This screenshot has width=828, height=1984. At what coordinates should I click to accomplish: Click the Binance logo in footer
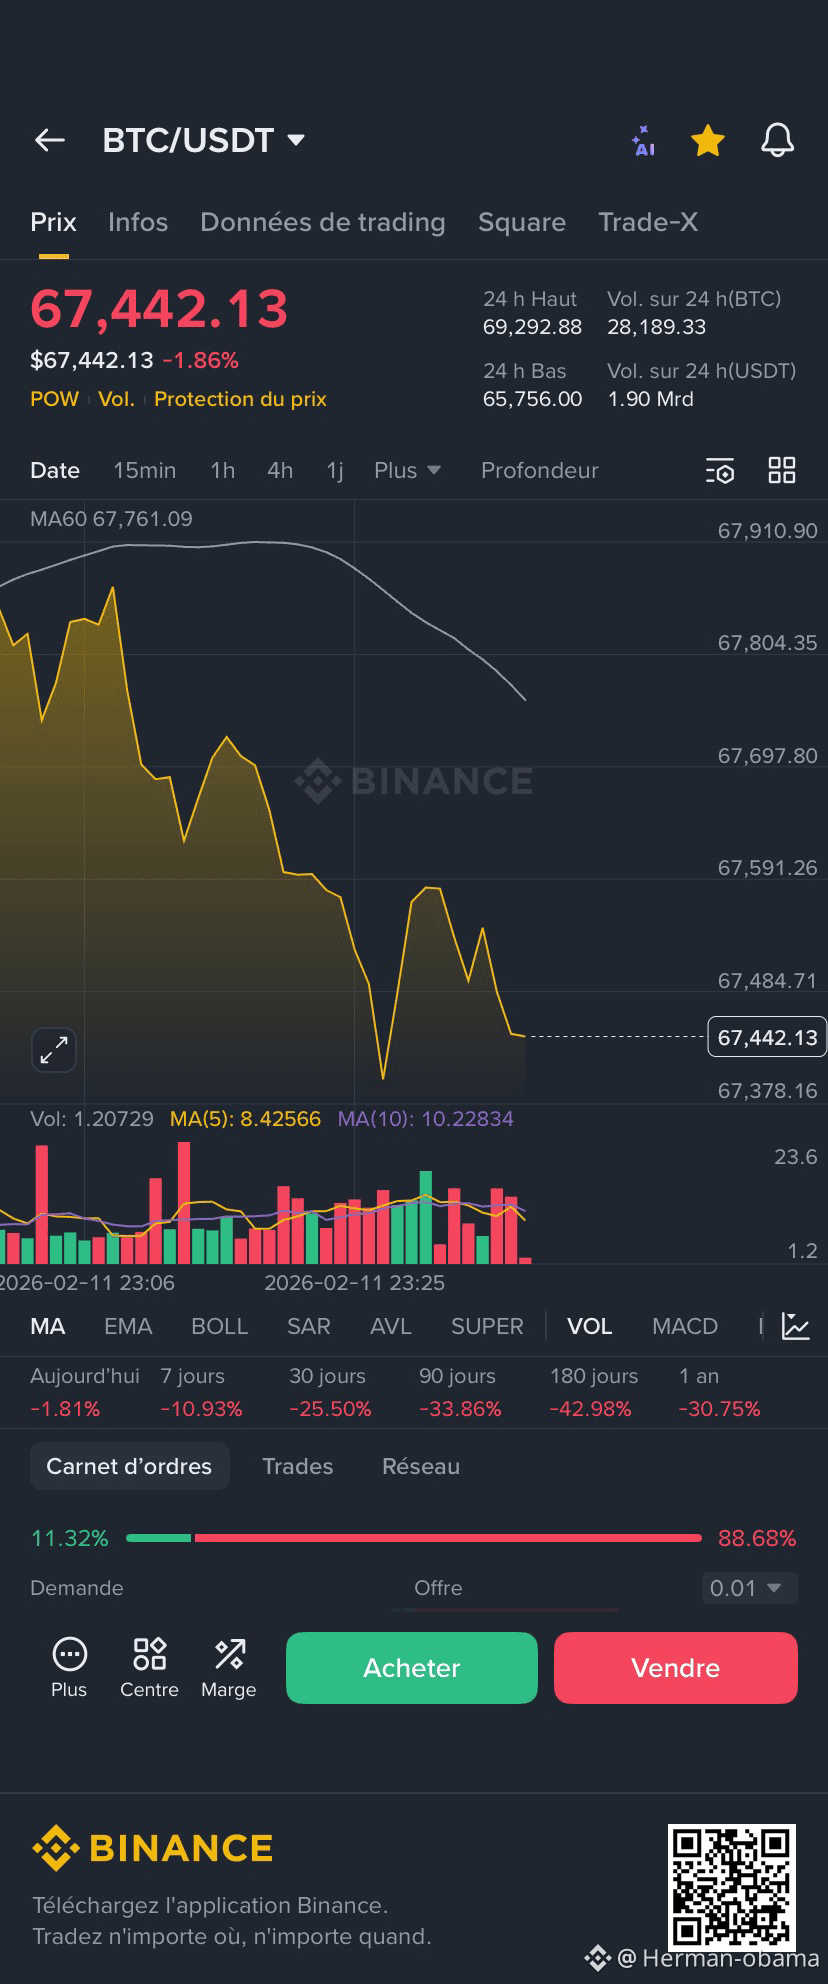click(x=152, y=1848)
